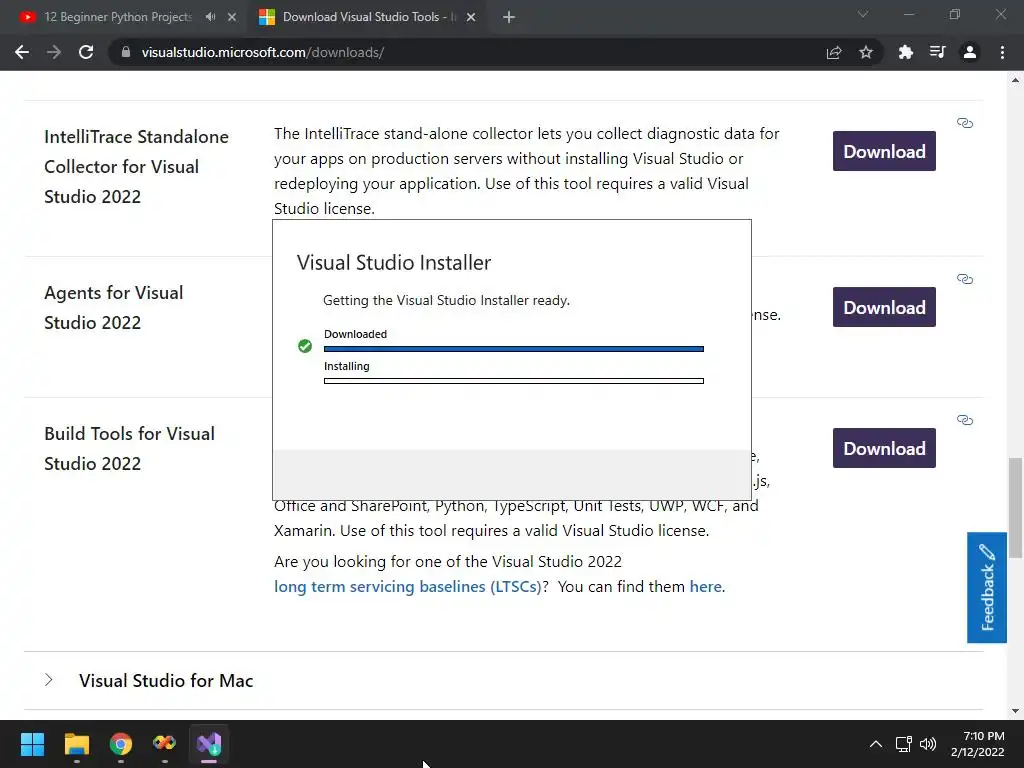The height and width of the screenshot is (768, 1024).
Task: Click 'Getting the Visual Studio Installer ready.' text
Action: 447,300
